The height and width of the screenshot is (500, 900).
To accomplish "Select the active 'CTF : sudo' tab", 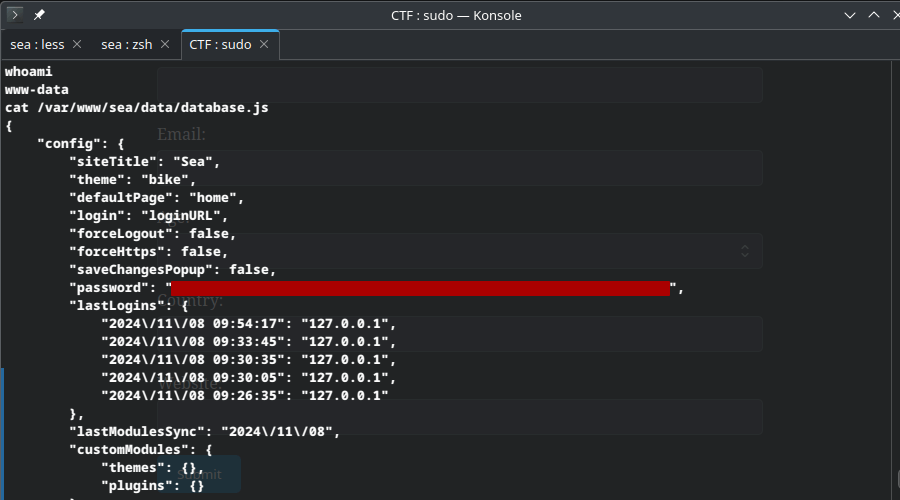I will [220, 45].
